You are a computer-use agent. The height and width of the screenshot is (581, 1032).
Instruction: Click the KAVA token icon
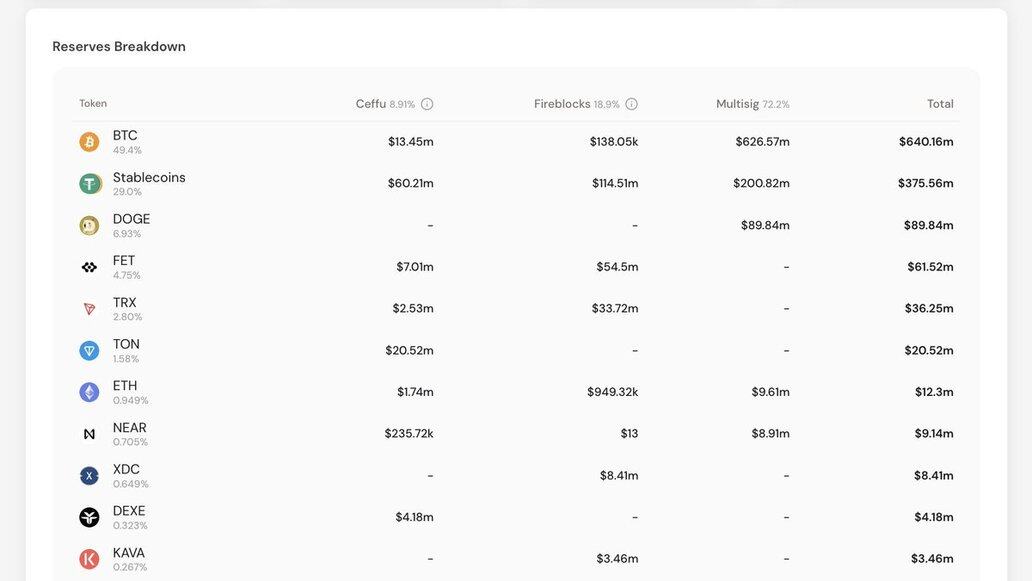tap(90, 559)
